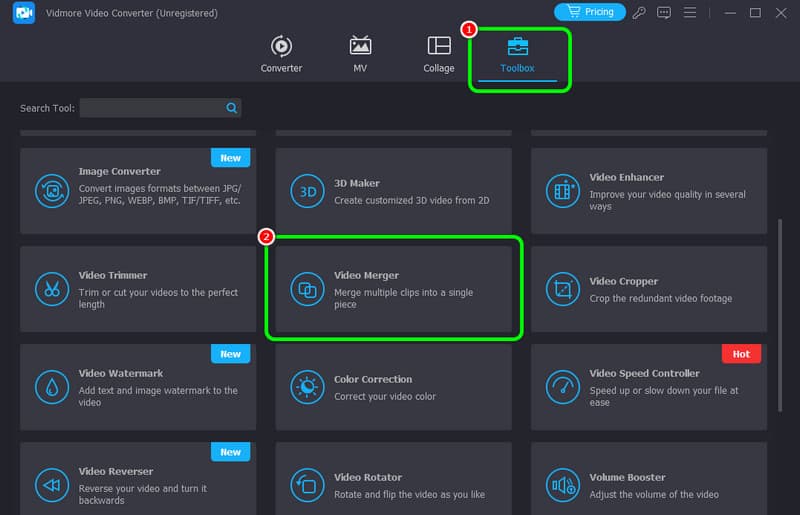Open the Video Enhancer icon

562,191
